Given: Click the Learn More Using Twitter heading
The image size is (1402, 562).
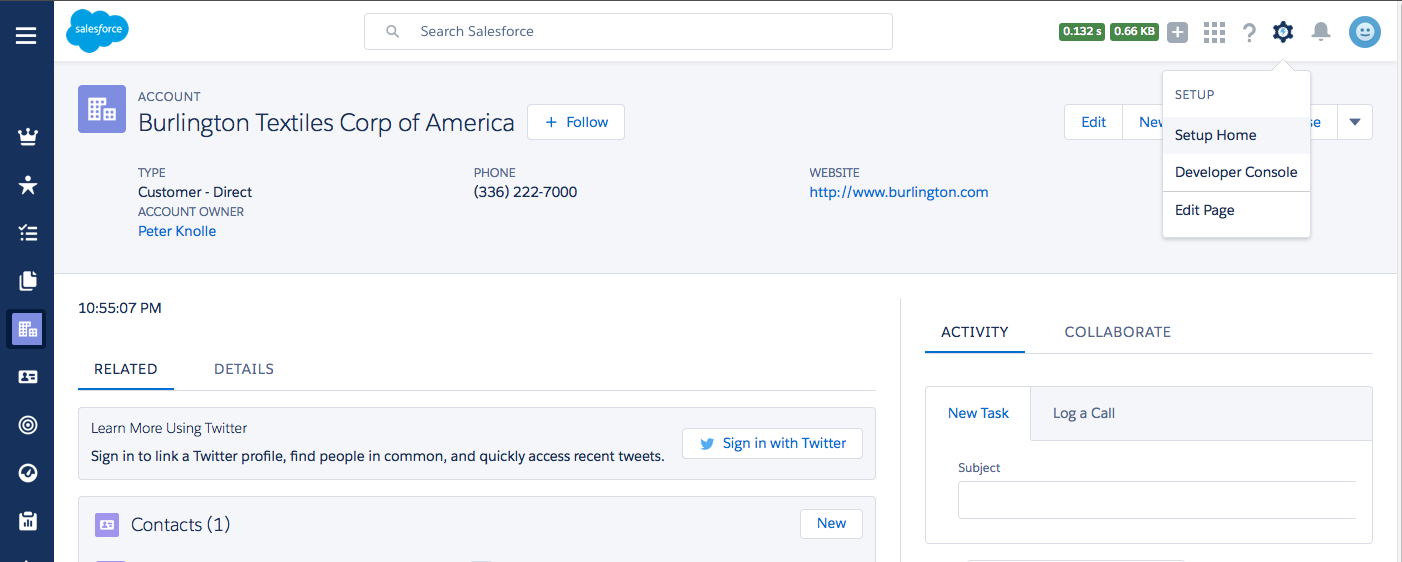Looking at the screenshot, I should coord(169,428).
